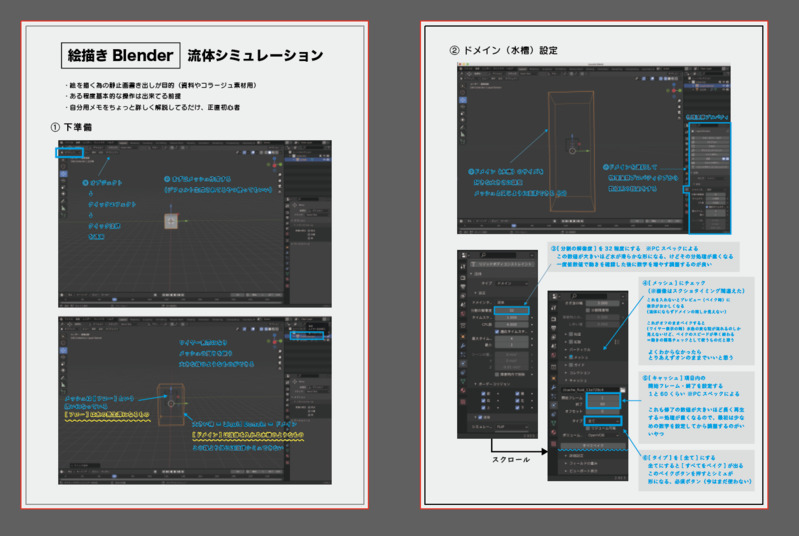Click timeline playback controls in page 1 top screenshot
This screenshot has width=799, height=536.
click(x=173, y=295)
